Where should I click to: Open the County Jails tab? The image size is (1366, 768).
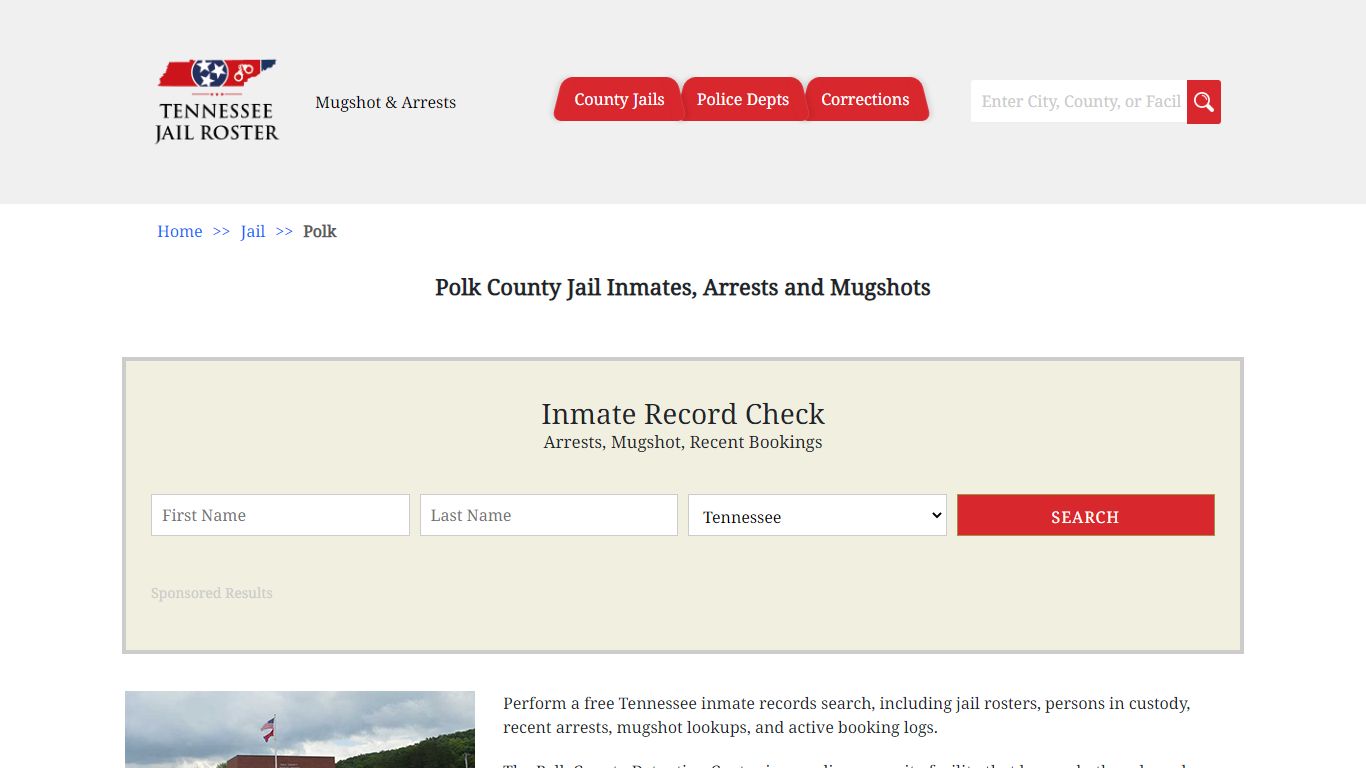coord(619,99)
